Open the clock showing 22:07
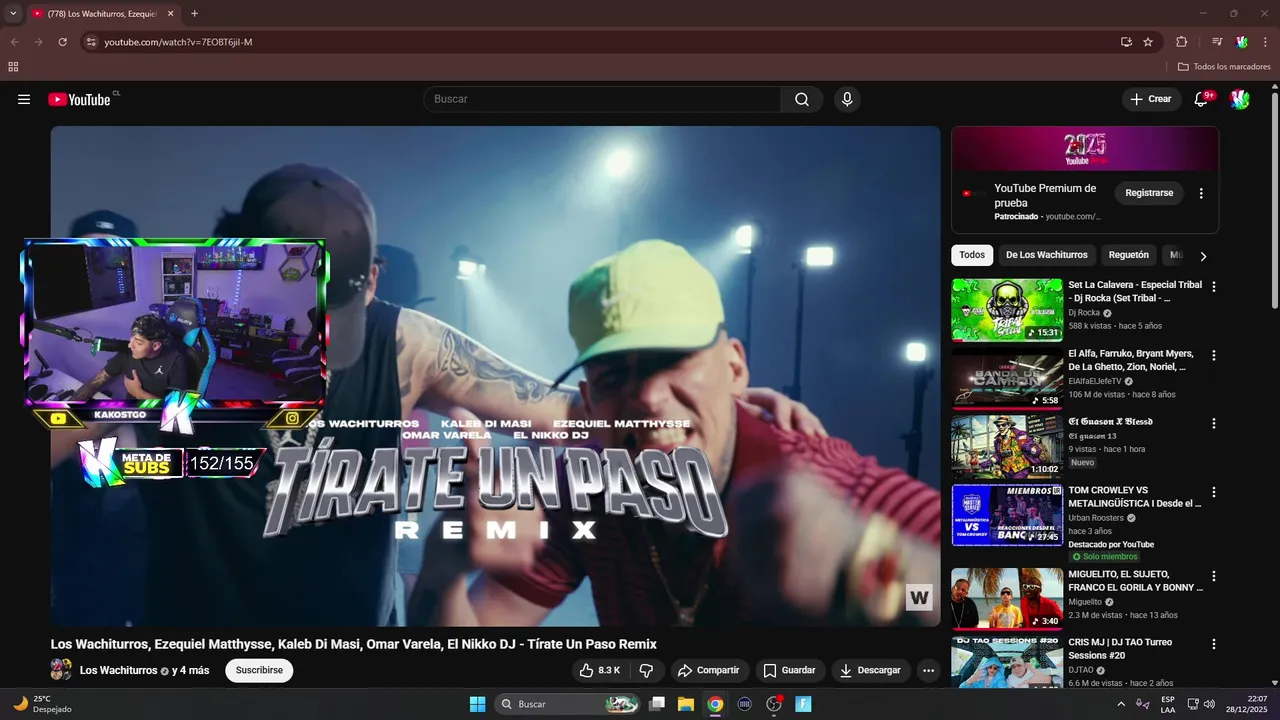The image size is (1280, 720). (x=1249, y=704)
